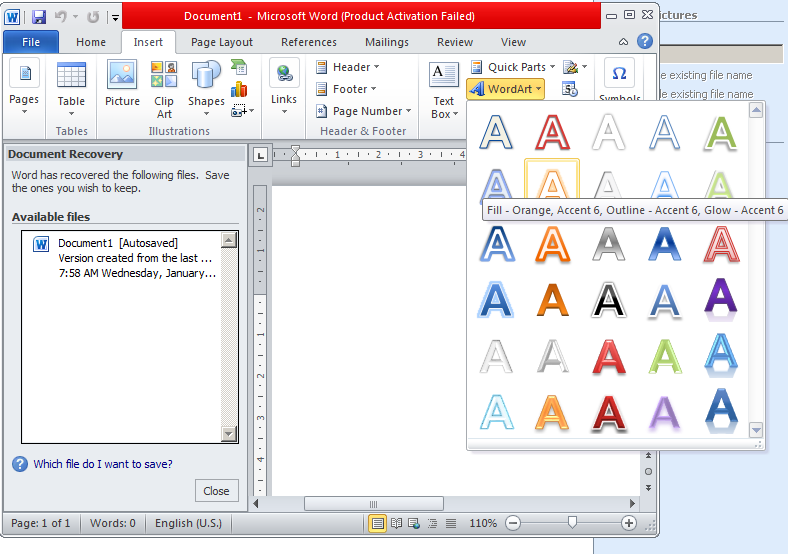The height and width of the screenshot is (554, 788).
Task: Insert a Picture from file
Action: pos(122,83)
